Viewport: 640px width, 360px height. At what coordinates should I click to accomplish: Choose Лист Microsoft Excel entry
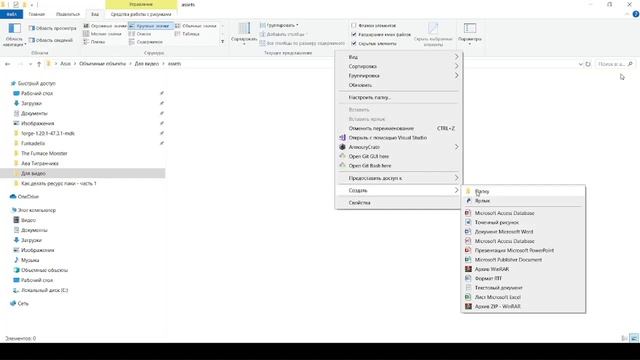[523, 297]
